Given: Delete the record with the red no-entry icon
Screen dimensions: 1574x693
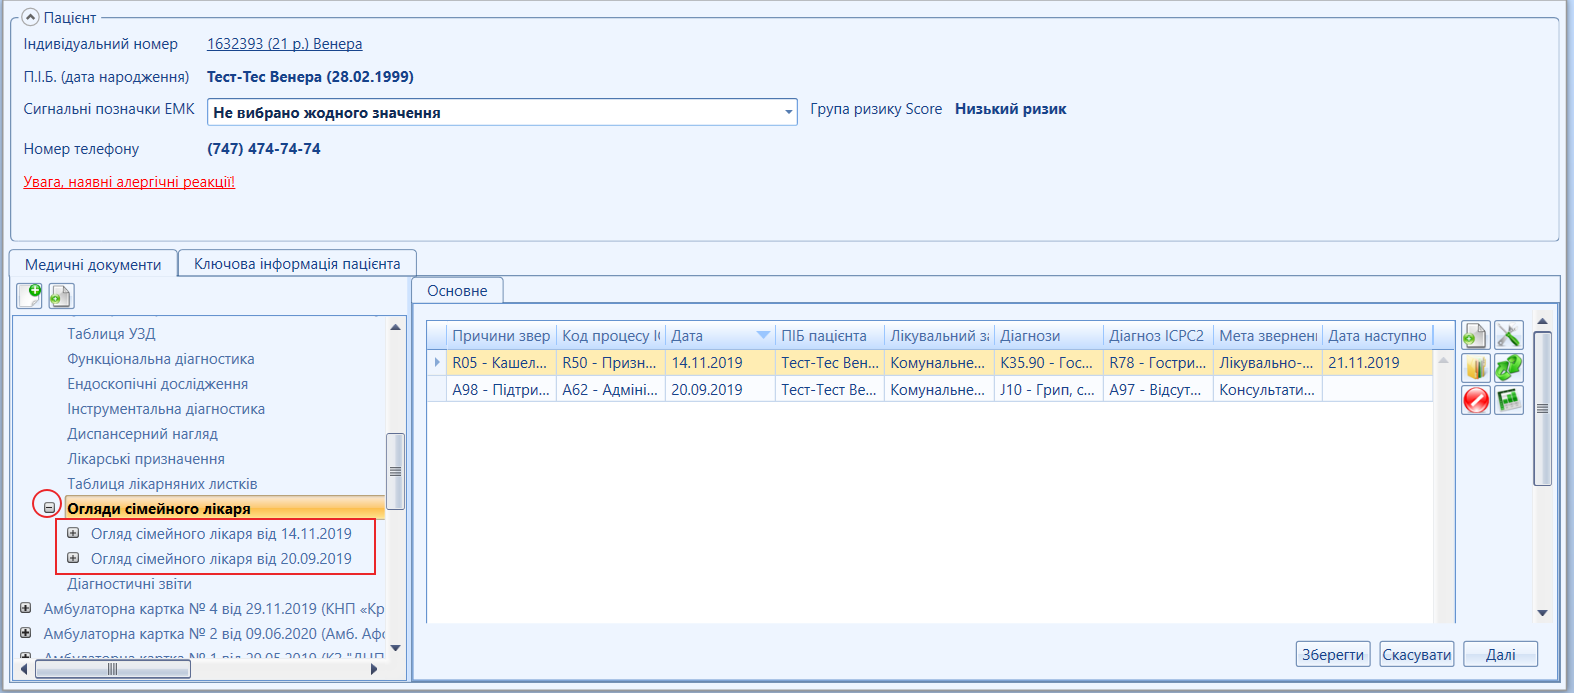Looking at the screenshot, I should tap(1475, 400).
